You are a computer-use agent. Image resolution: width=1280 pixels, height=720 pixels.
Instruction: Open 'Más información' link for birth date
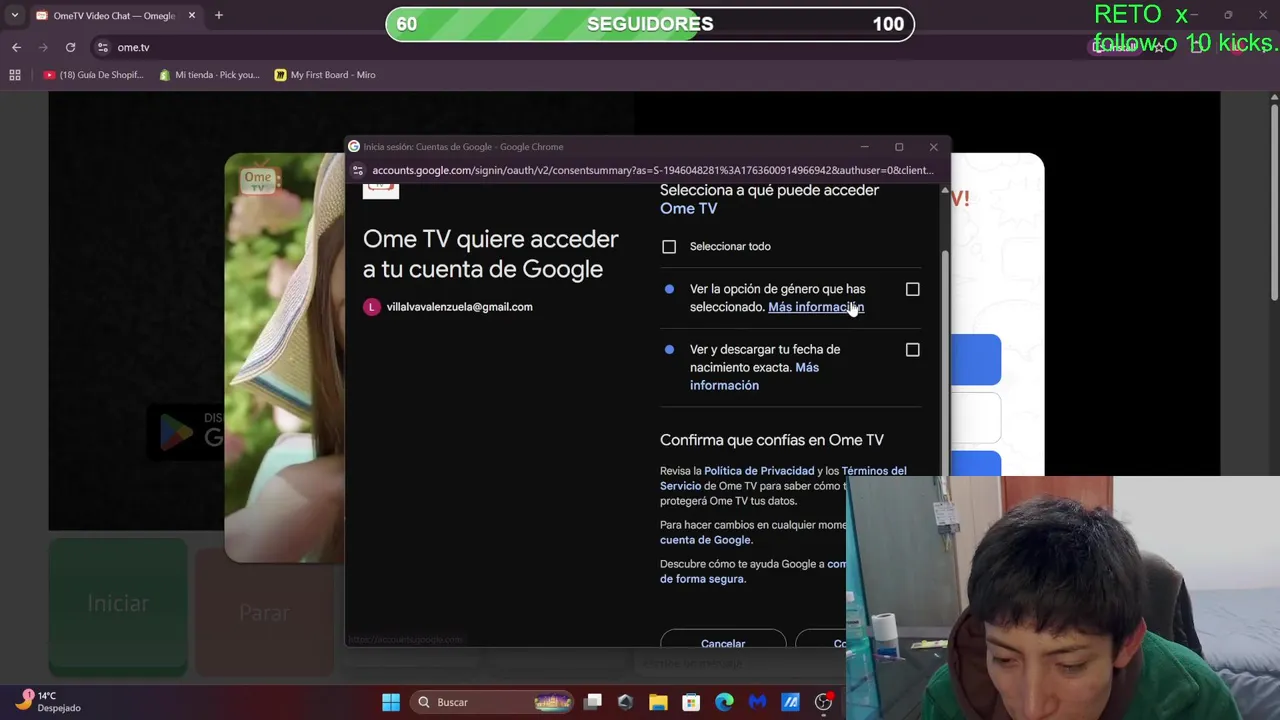click(754, 376)
